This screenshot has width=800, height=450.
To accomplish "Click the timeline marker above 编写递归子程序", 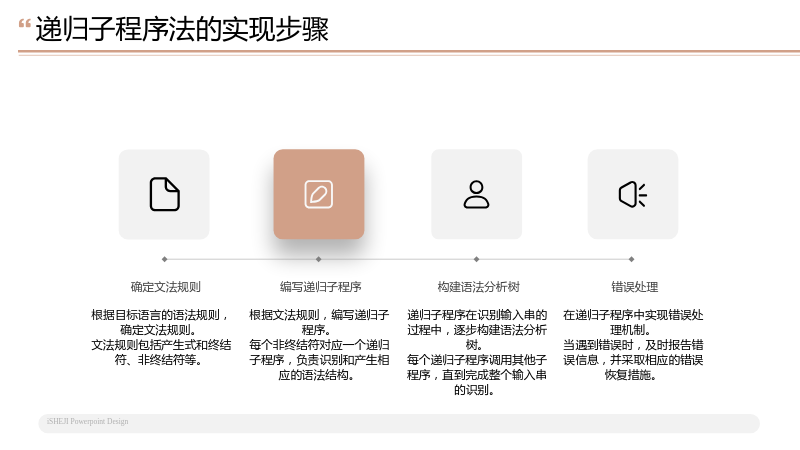I will [318, 259].
